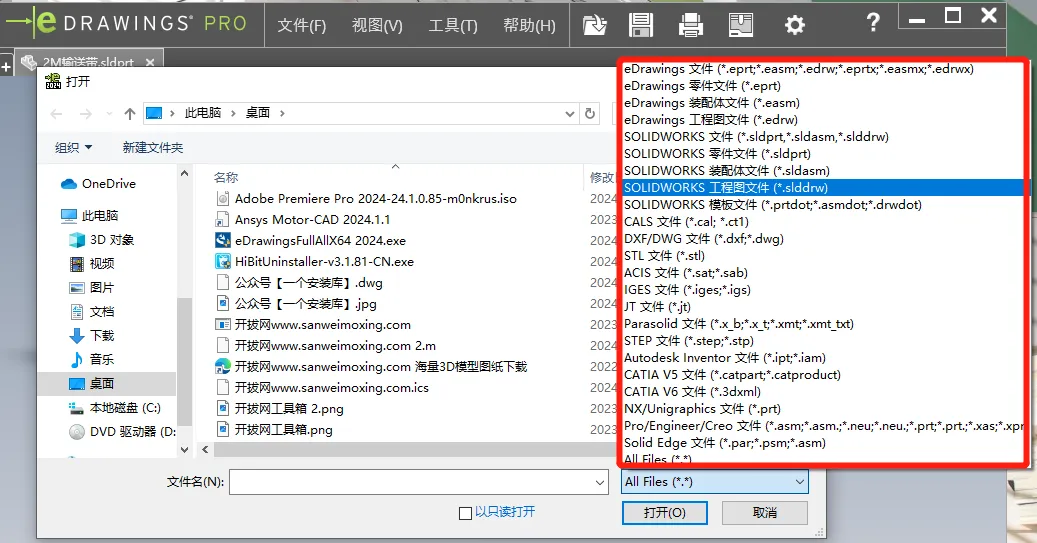Select the Ansys Motor-CAD 2024.1.1 file
Viewport: 1037px width, 543px height.
point(303,220)
